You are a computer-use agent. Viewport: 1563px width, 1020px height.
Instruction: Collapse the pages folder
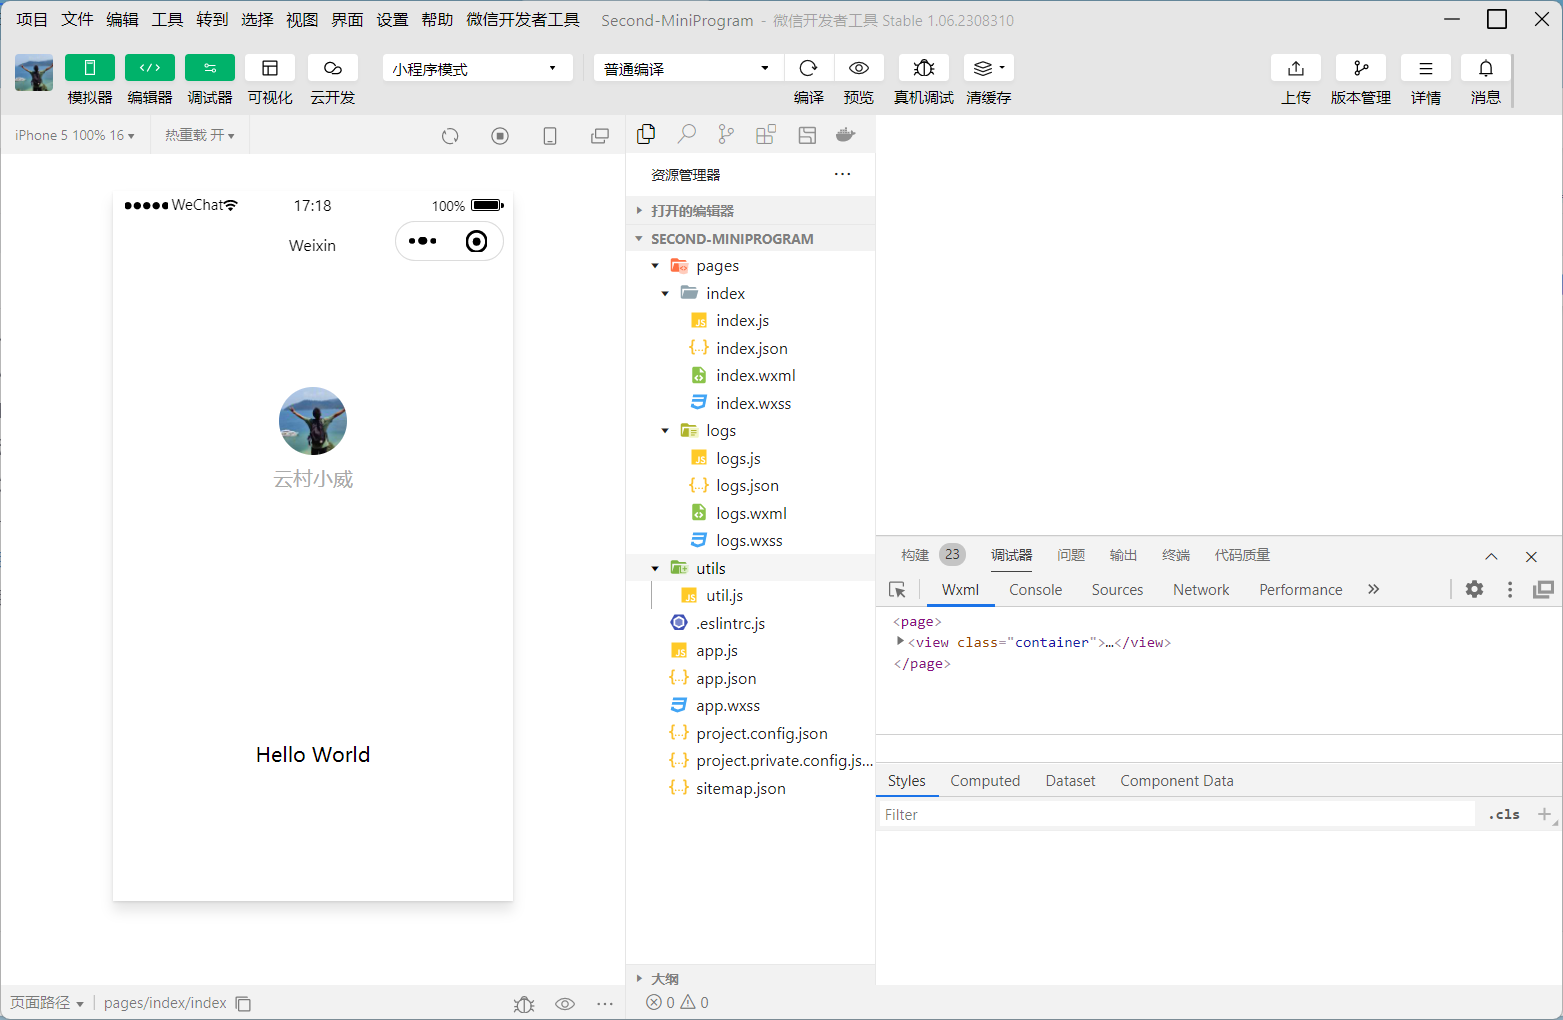(x=656, y=266)
